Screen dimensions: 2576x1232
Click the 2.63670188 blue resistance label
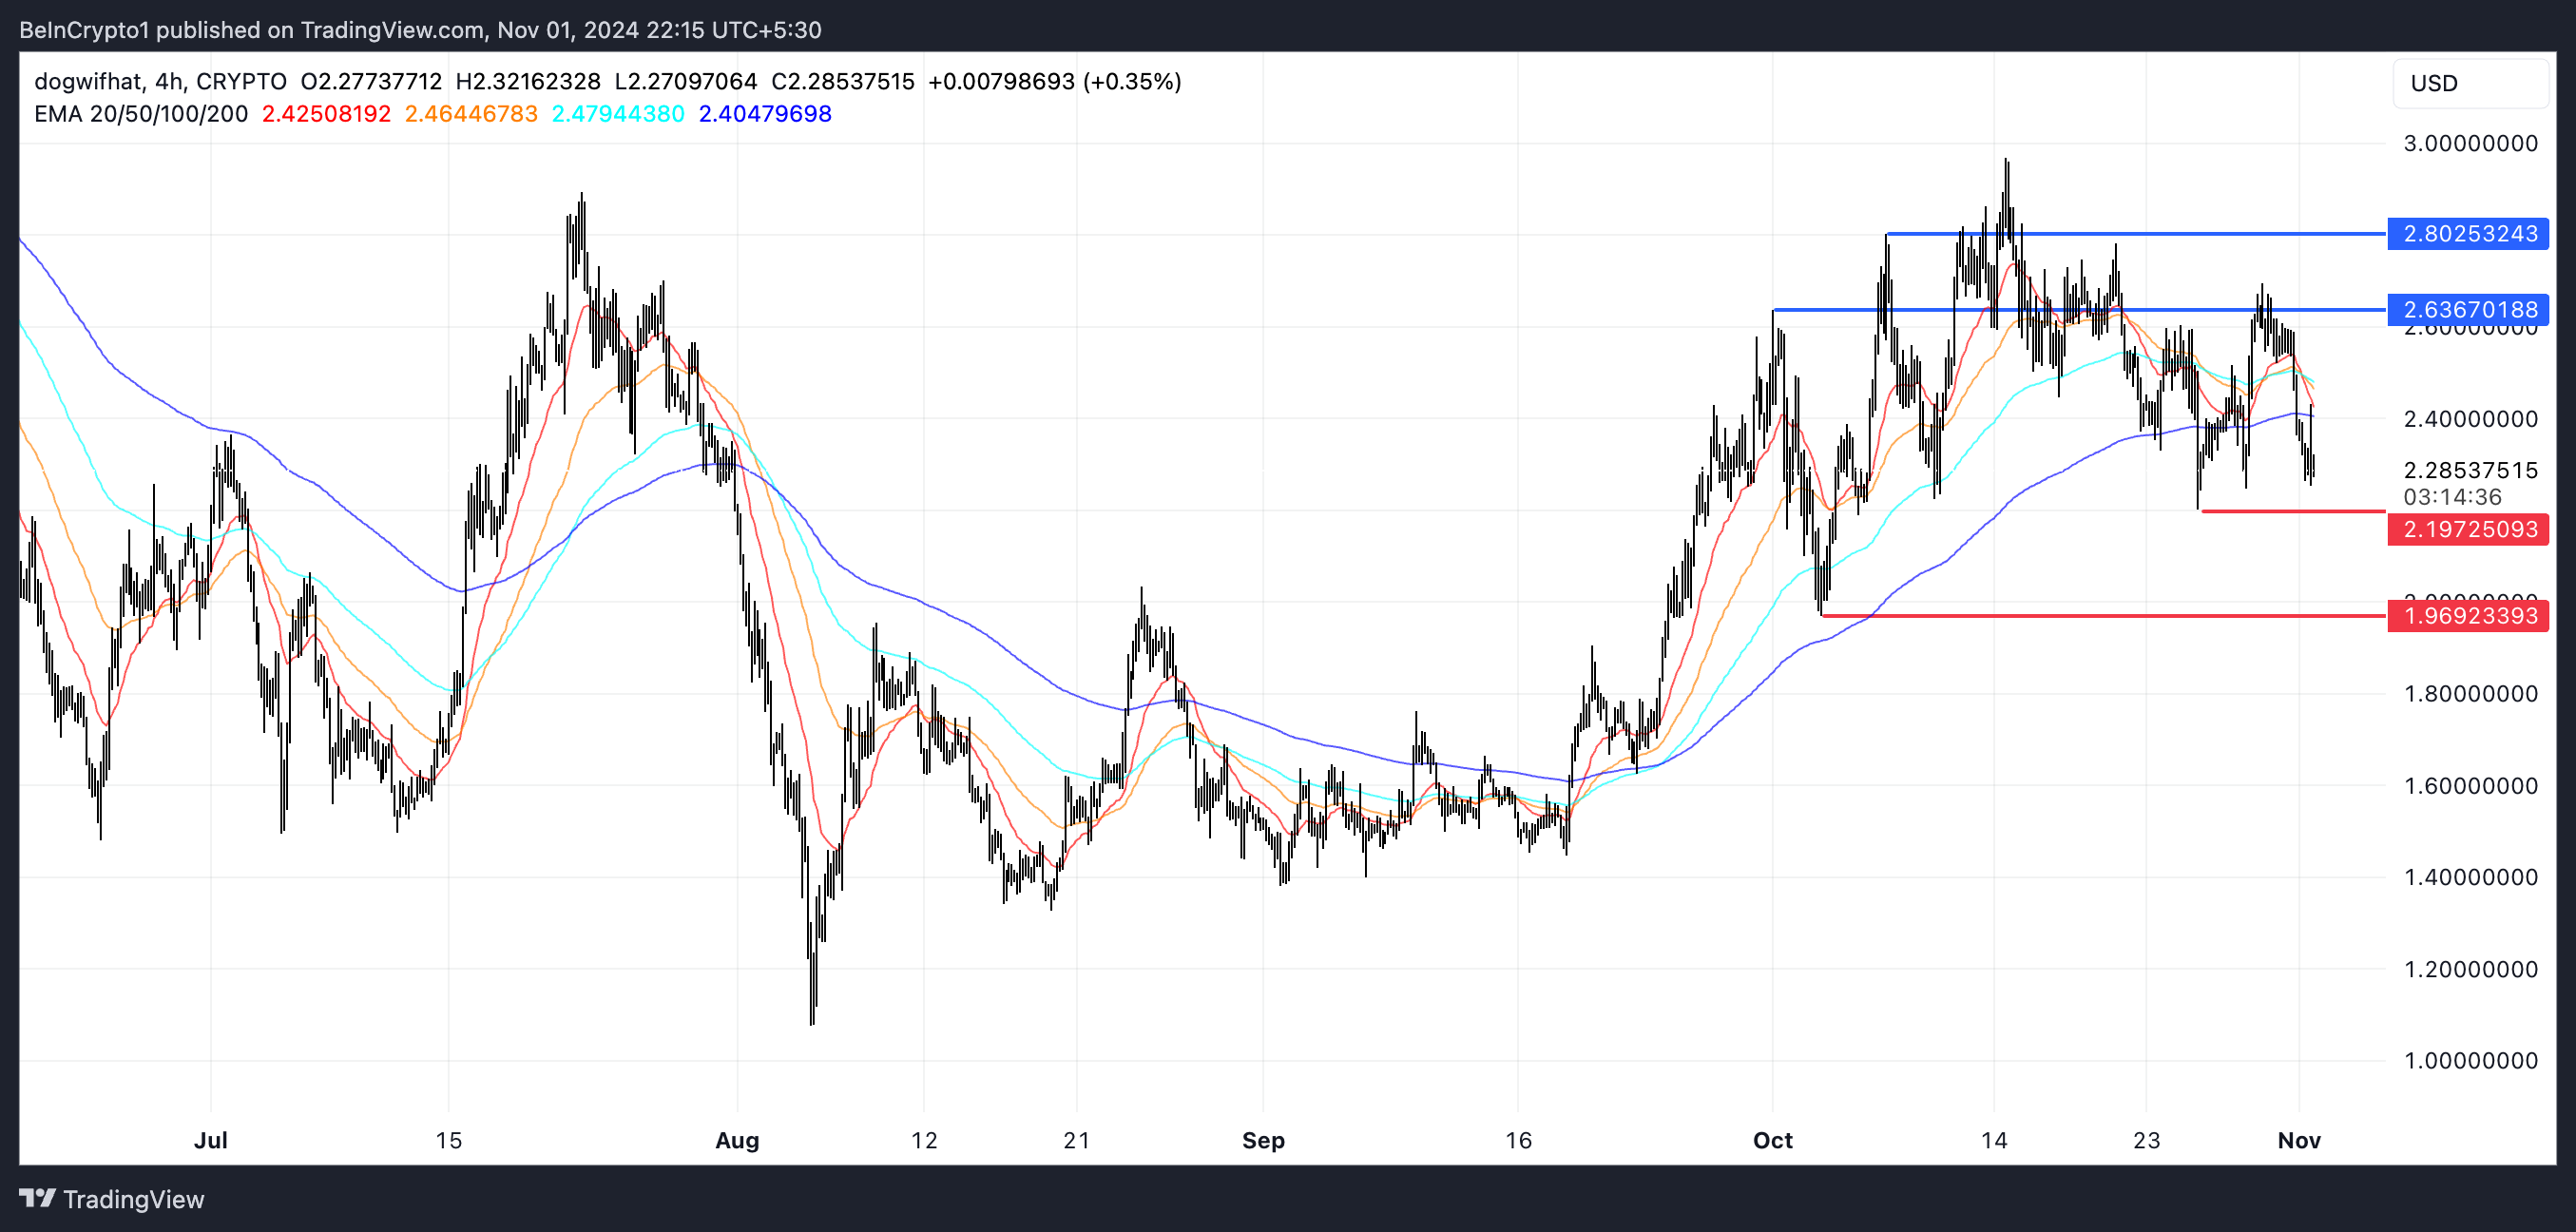(2468, 309)
